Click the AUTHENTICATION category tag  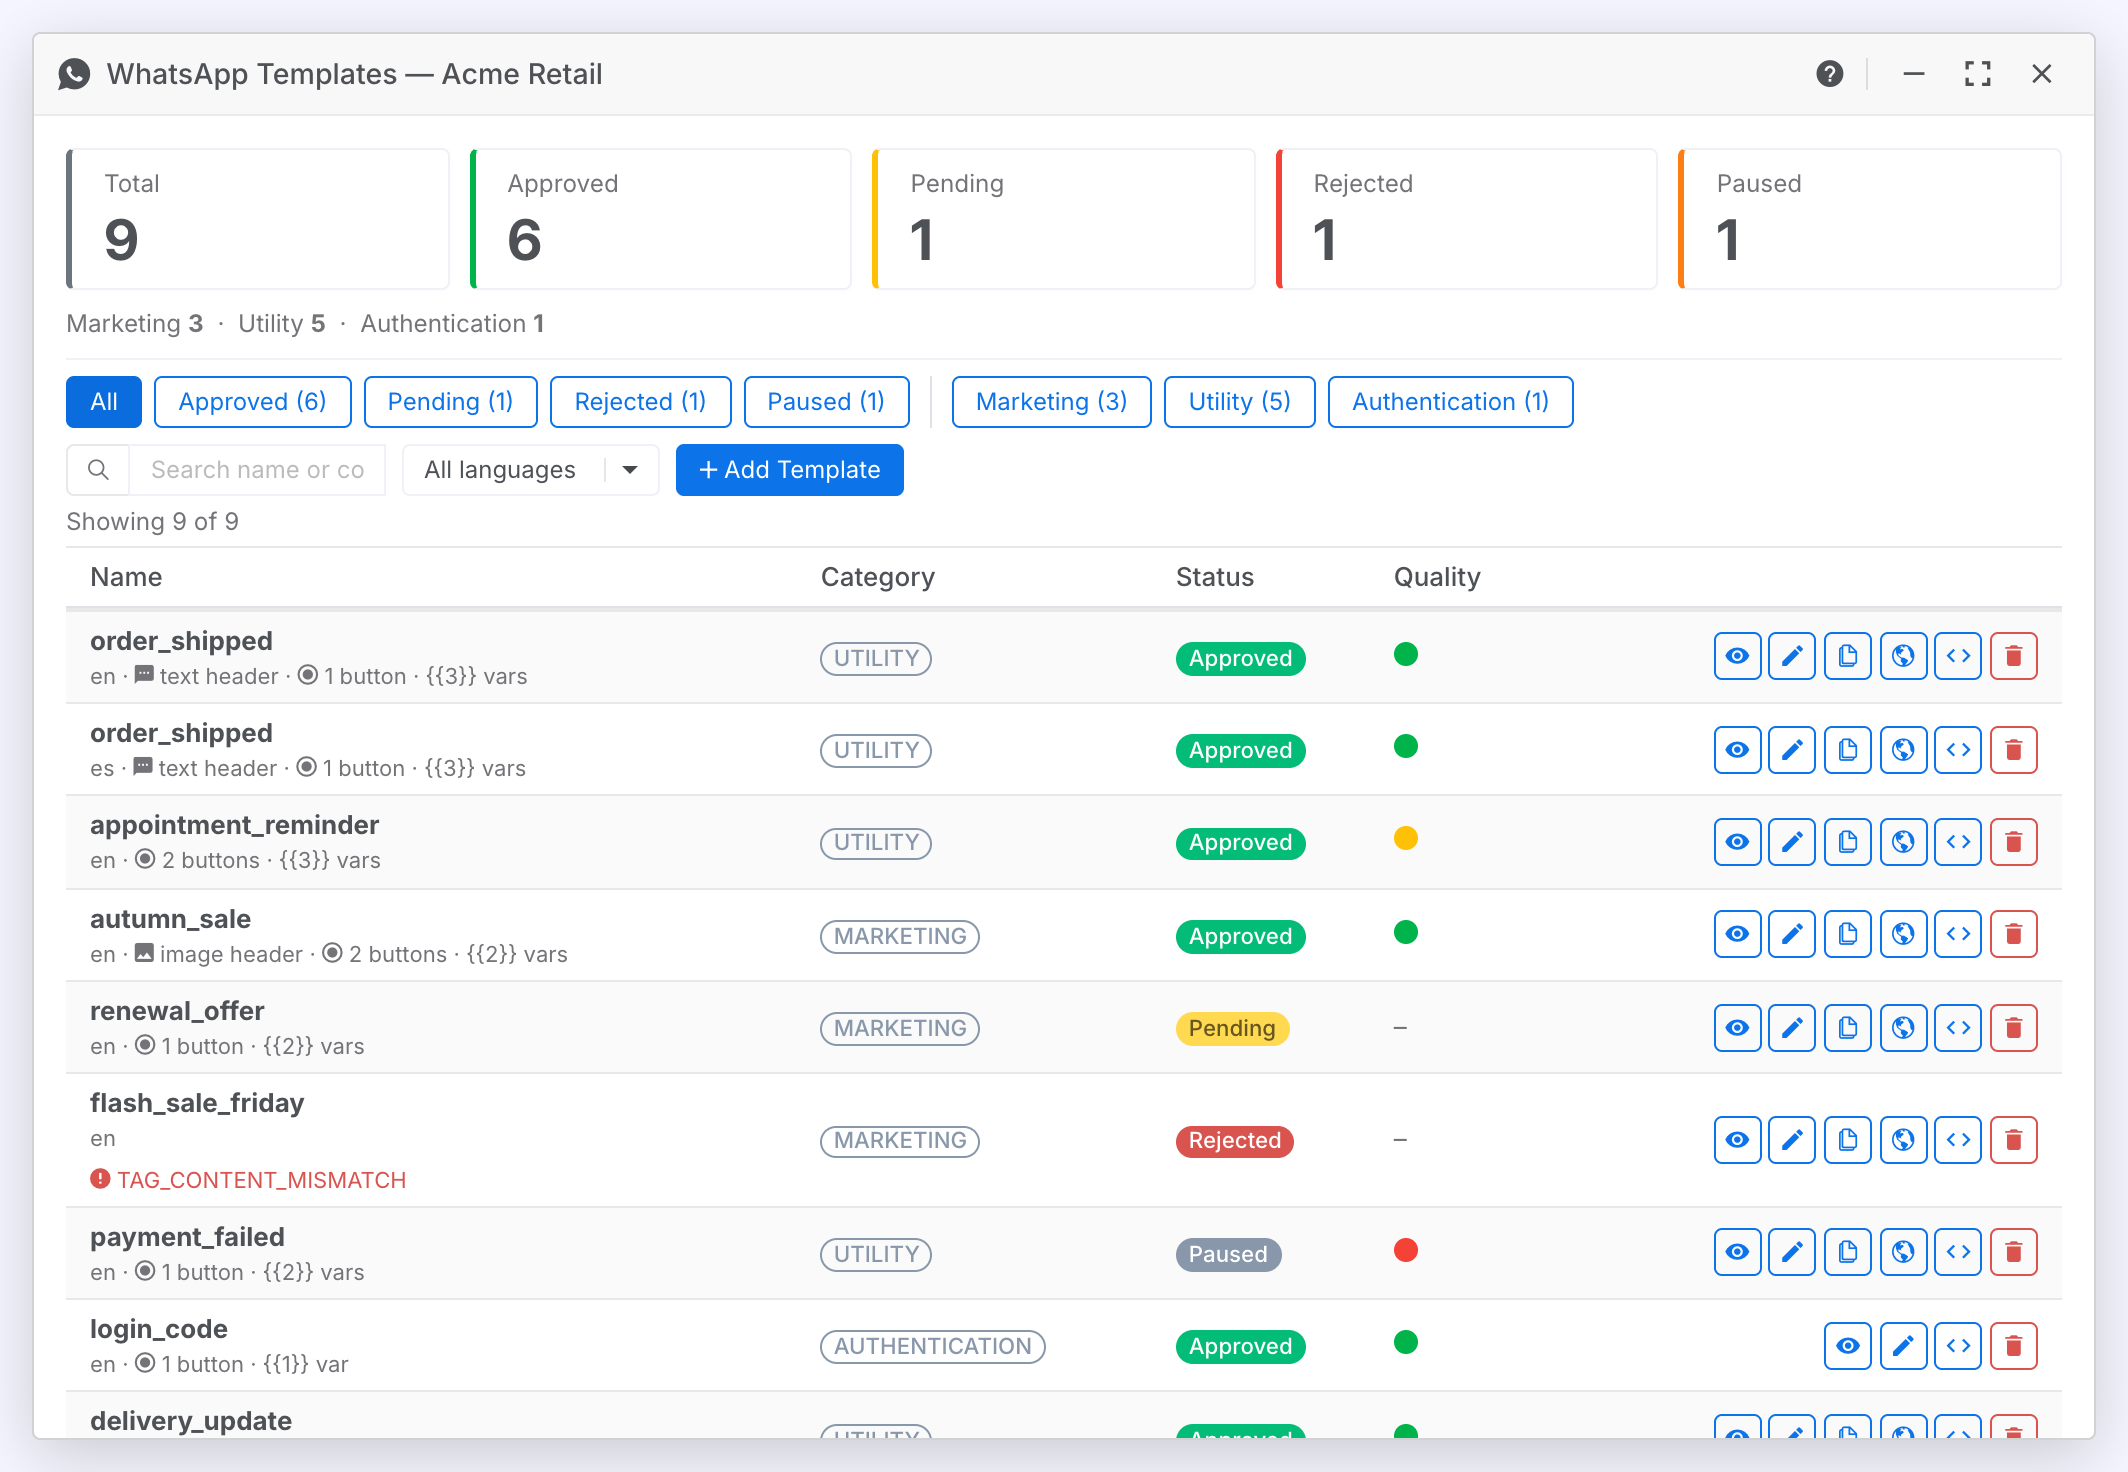click(933, 1346)
